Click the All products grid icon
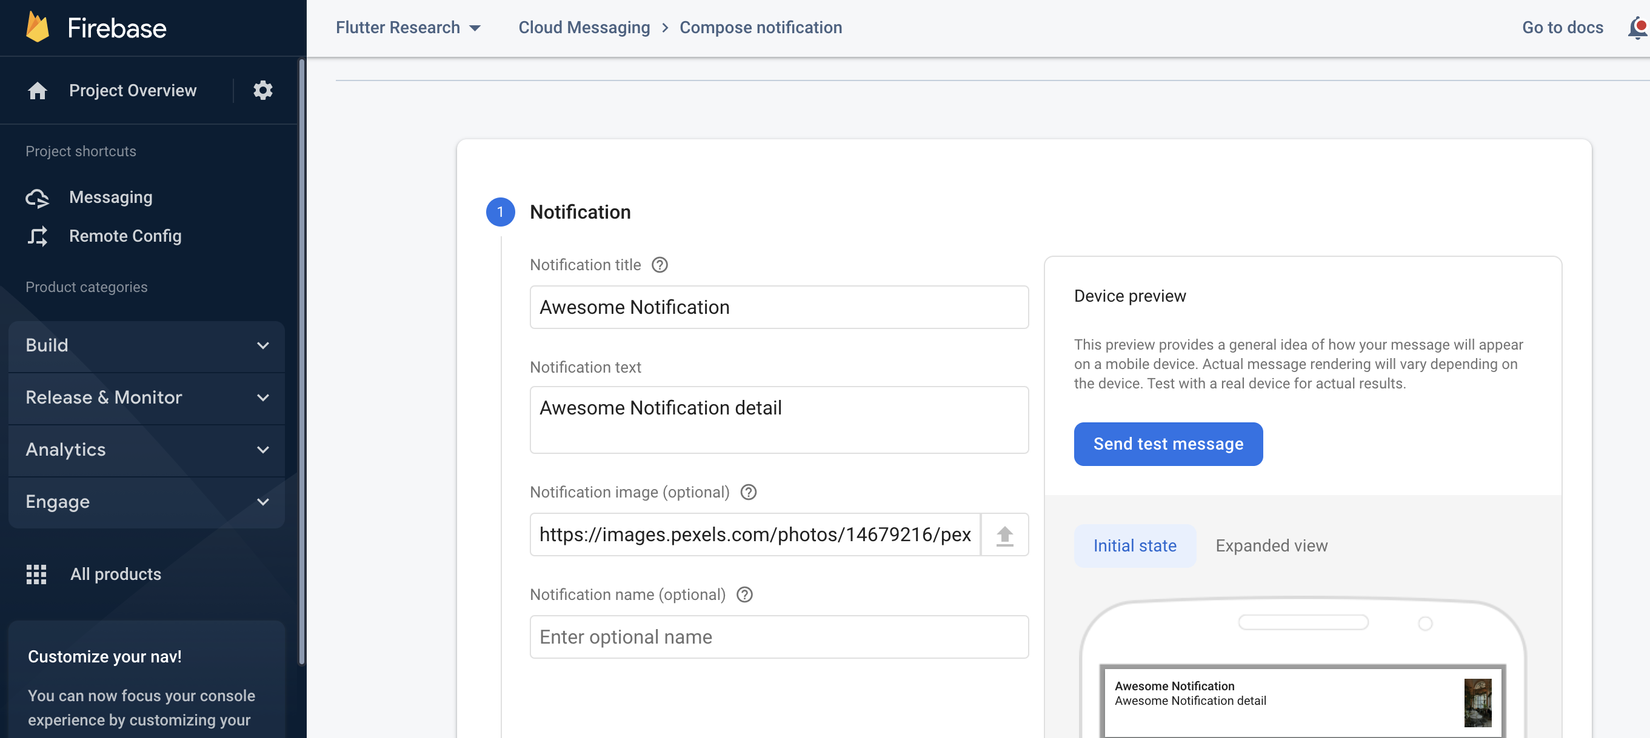This screenshot has width=1650, height=738. tap(37, 574)
